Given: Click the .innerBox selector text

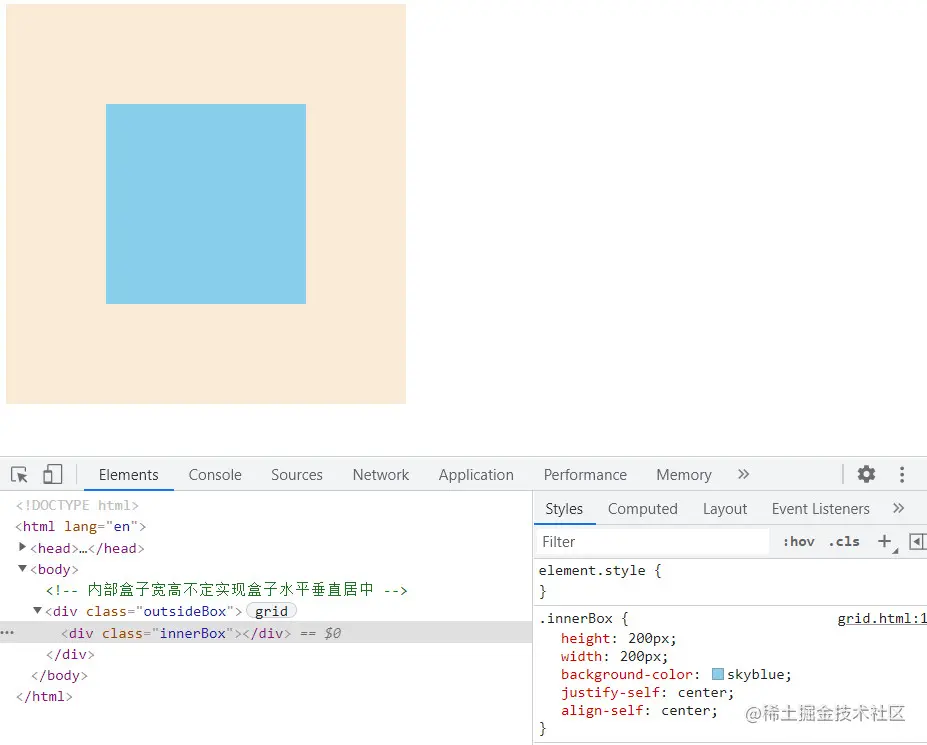Looking at the screenshot, I should pos(576,618).
